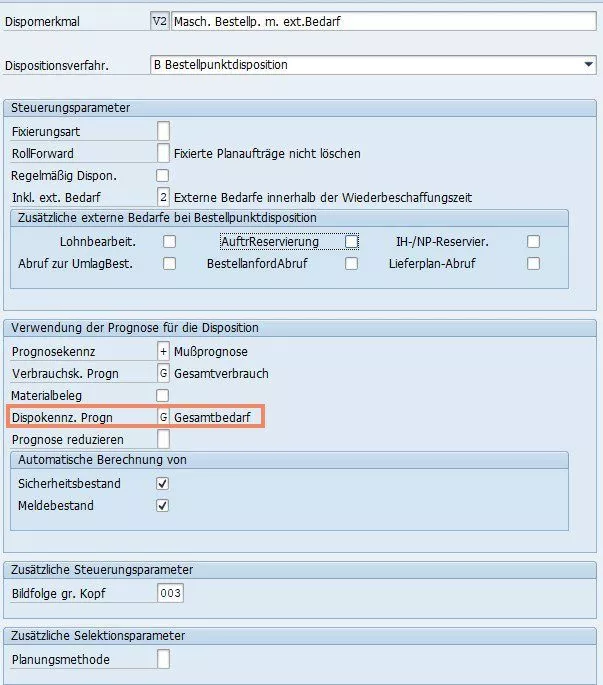Image resolution: width=603 pixels, height=685 pixels.
Task: Select the RollForward input field
Action: tap(163, 153)
